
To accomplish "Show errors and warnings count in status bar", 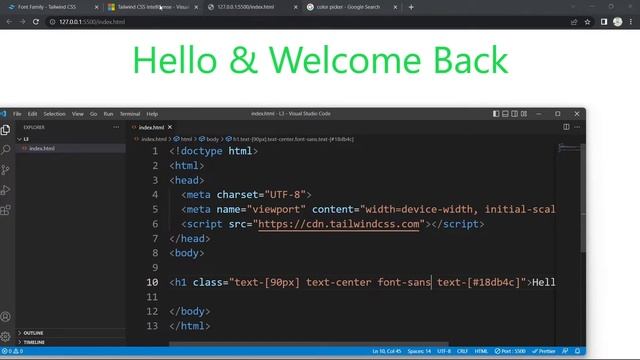I will click(x=12, y=351).
